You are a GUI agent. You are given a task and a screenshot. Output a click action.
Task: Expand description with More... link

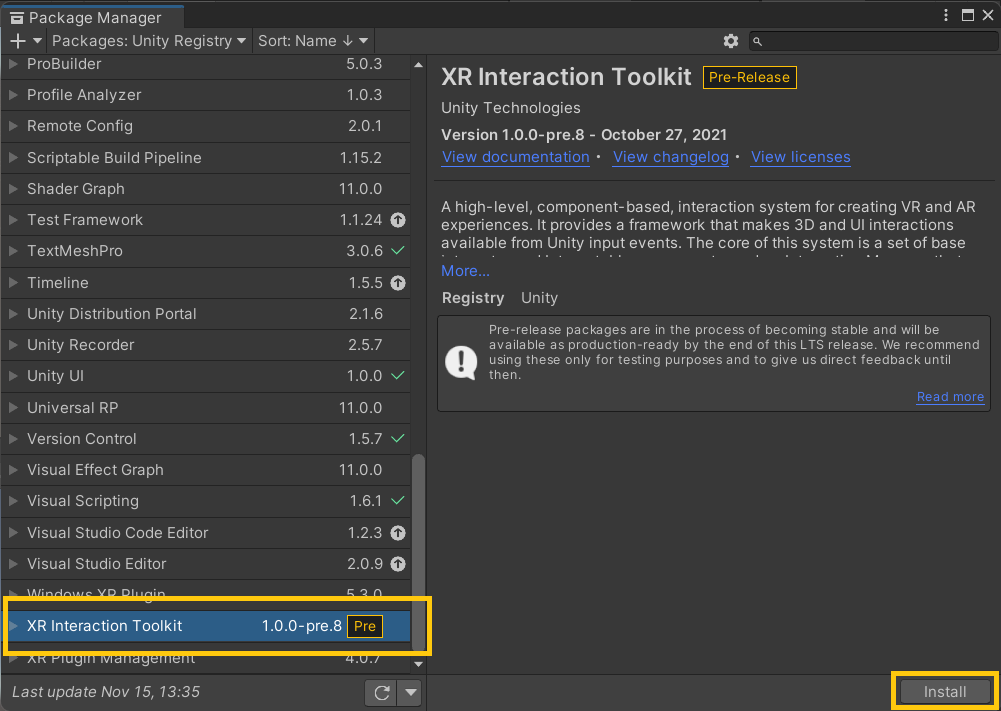pyautogui.click(x=465, y=271)
